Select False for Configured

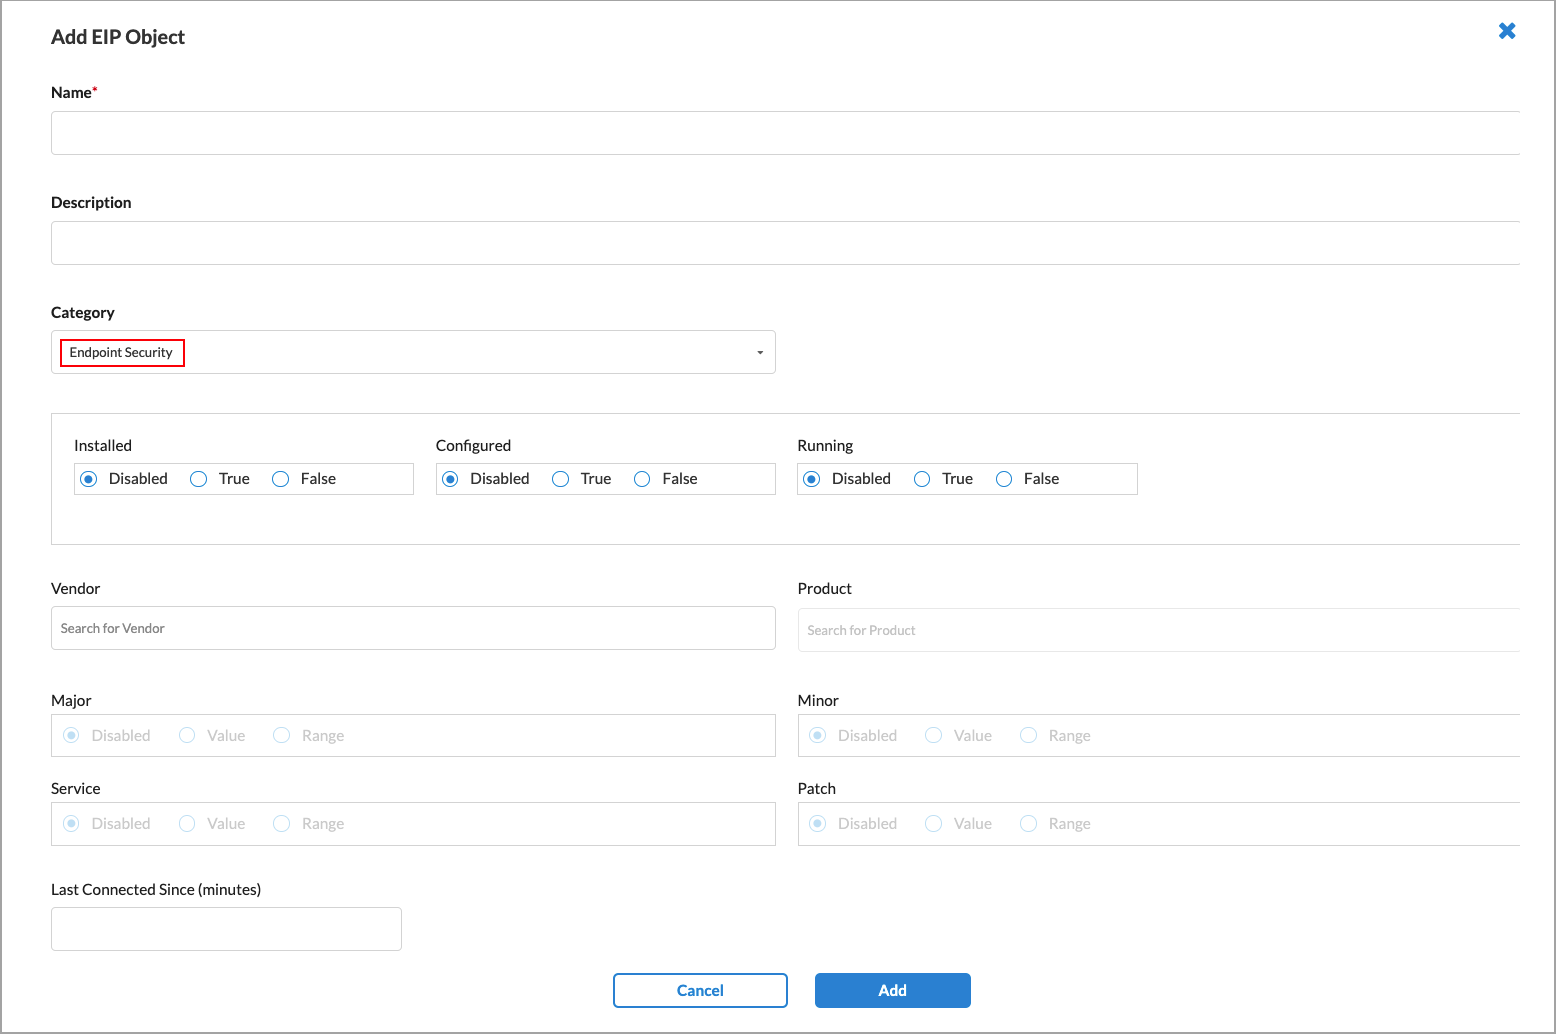[x=641, y=478]
